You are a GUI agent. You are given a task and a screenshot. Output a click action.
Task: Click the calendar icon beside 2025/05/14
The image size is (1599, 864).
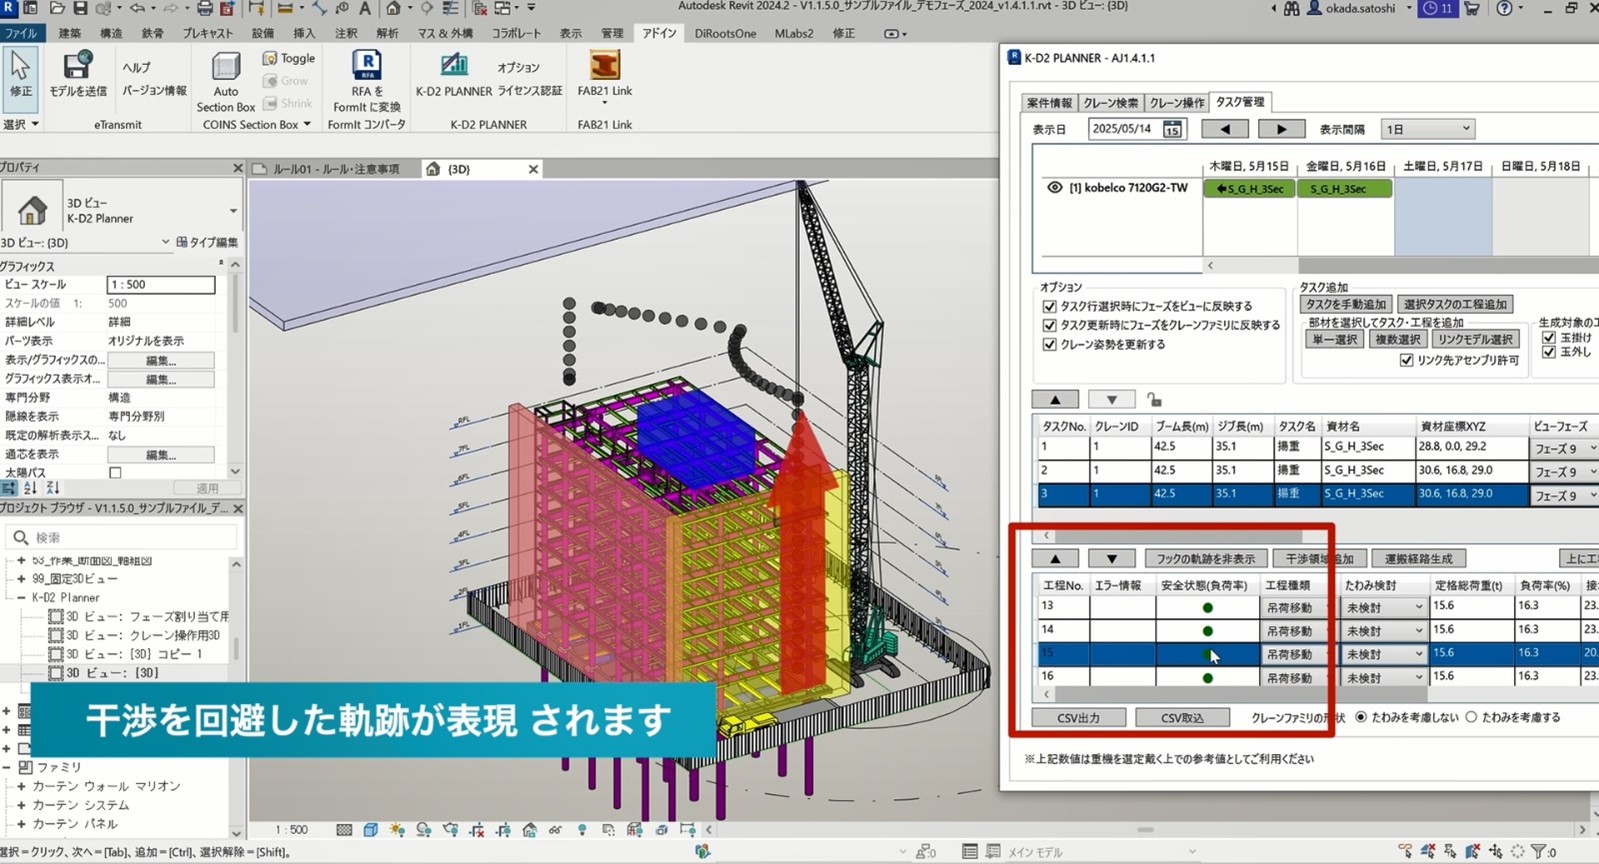1172,129
